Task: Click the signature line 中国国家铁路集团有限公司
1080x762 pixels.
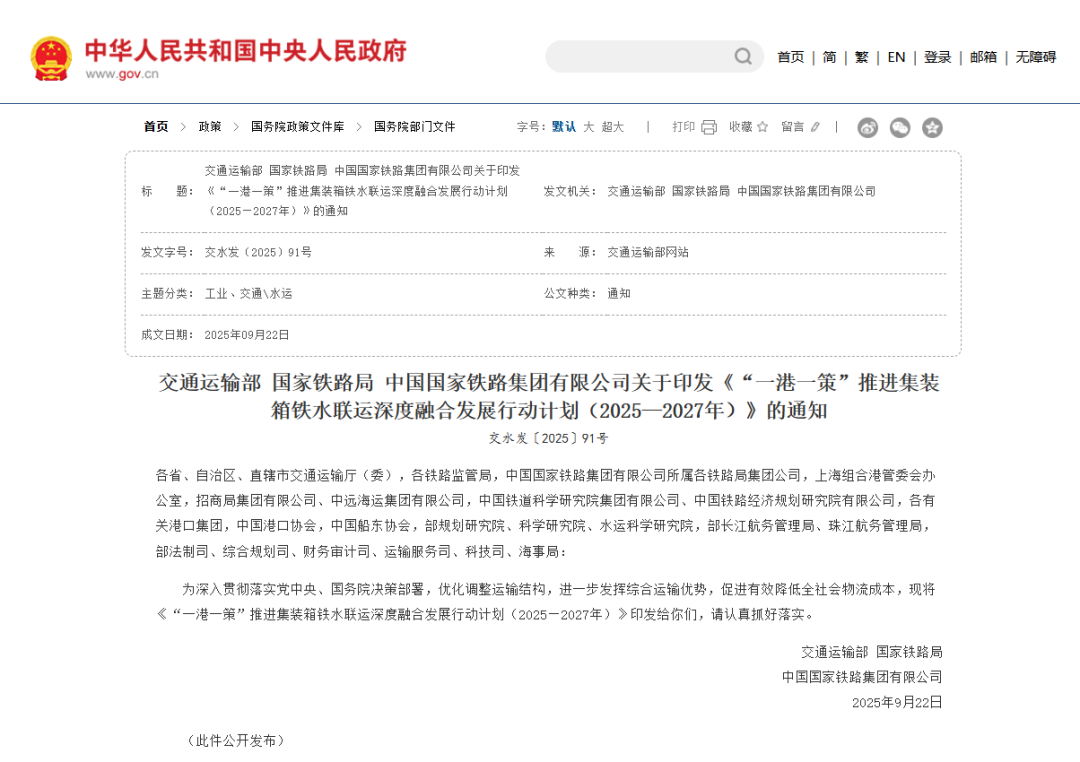Action: (862, 677)
